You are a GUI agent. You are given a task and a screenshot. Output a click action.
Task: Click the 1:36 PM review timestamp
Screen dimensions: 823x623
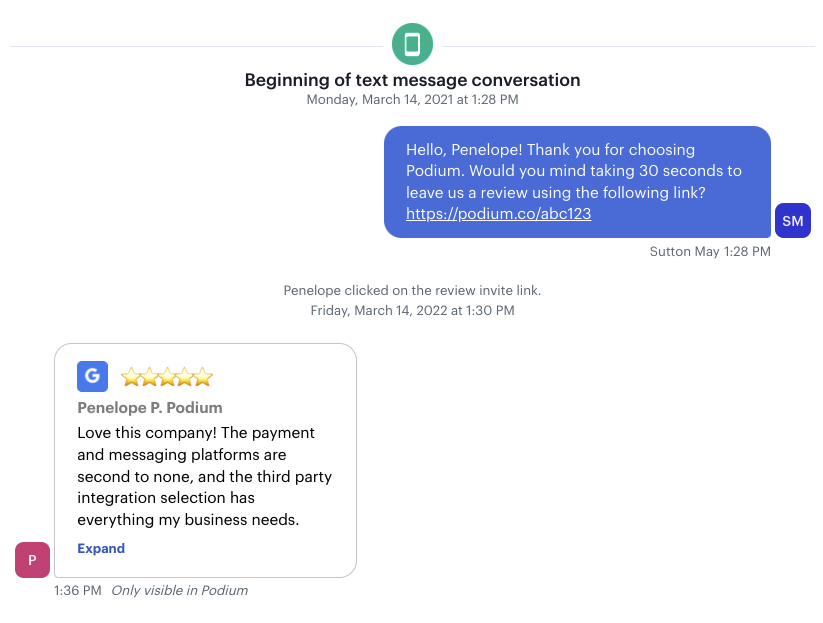[x=78, y=590]
